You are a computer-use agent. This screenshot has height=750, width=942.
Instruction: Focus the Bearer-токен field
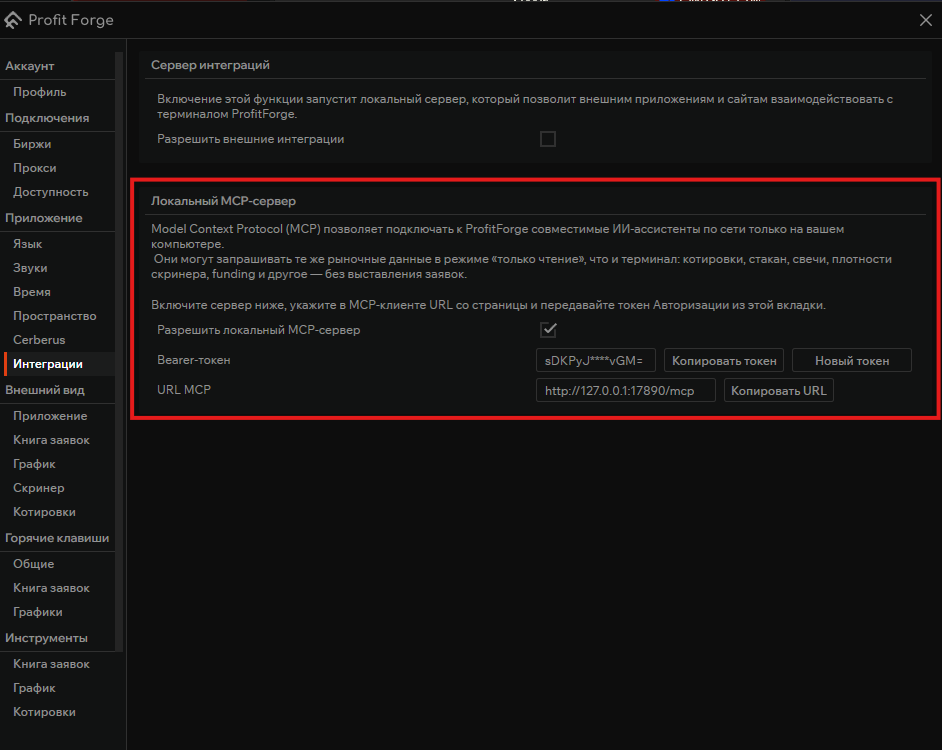tap(595, 361)
